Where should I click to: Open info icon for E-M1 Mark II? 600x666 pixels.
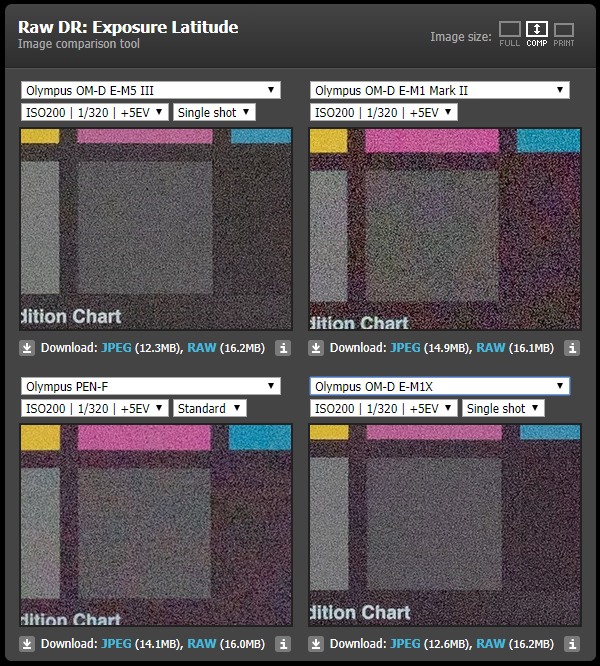571,348
